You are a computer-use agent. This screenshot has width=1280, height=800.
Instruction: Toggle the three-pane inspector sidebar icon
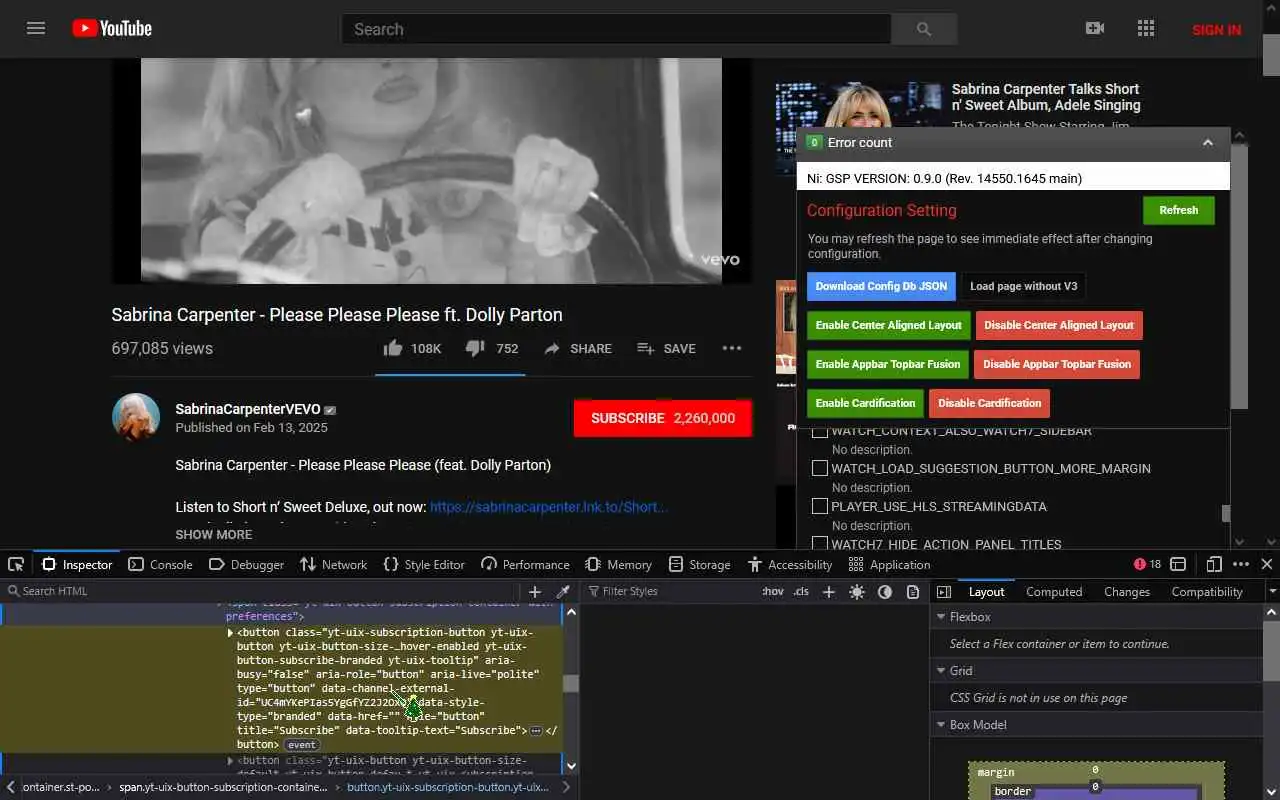[943, 591]
